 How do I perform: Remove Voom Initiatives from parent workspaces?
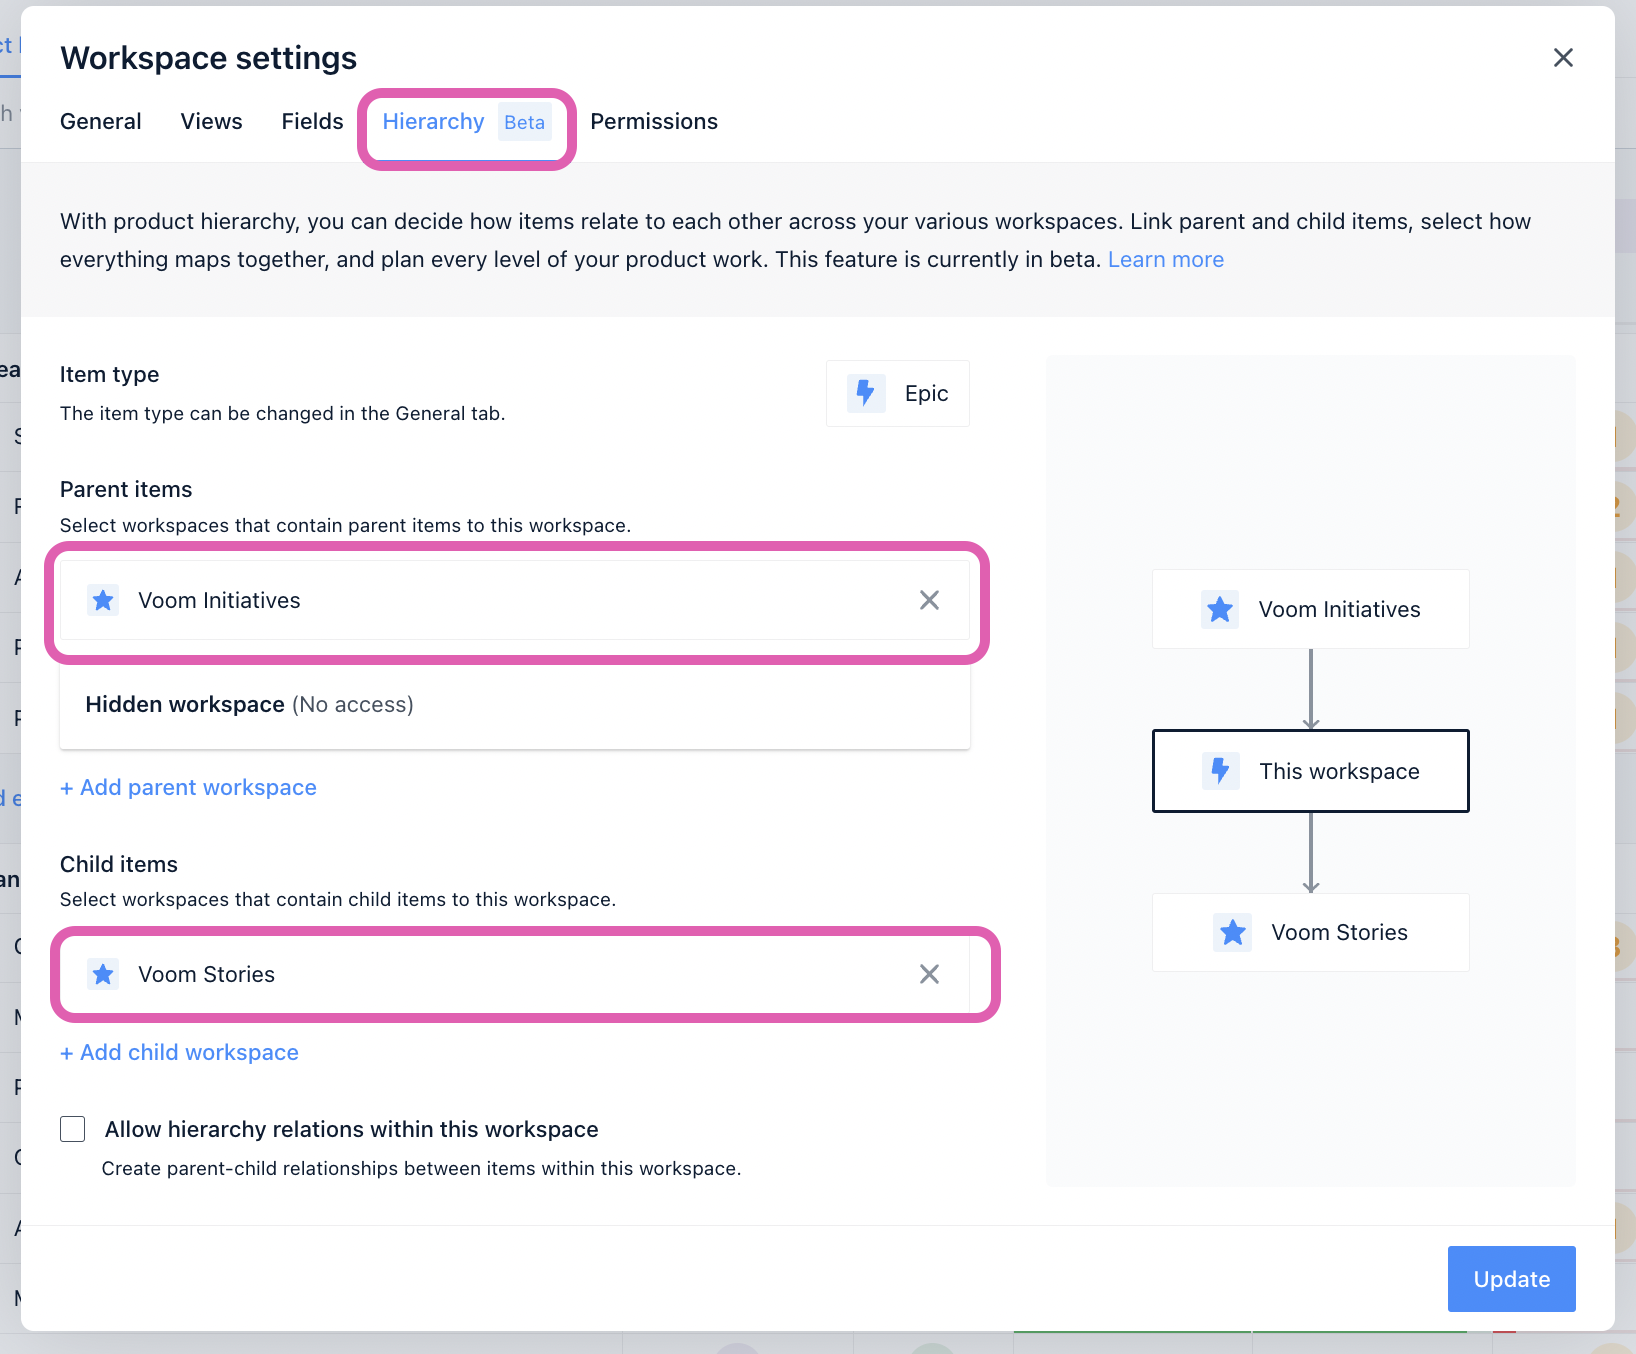(929, 600)
